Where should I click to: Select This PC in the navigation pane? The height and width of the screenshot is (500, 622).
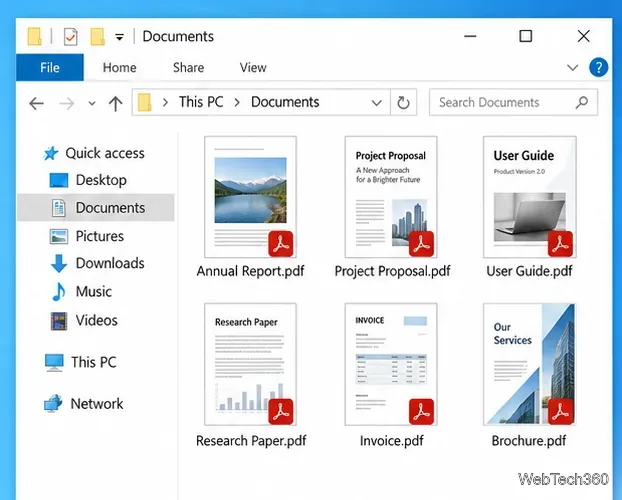point(94,362)
